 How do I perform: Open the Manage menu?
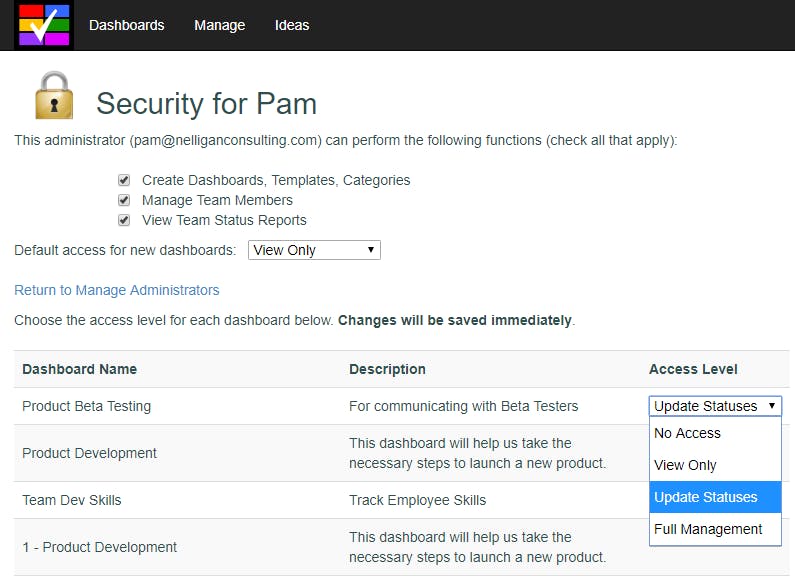(x=220, y=25)
